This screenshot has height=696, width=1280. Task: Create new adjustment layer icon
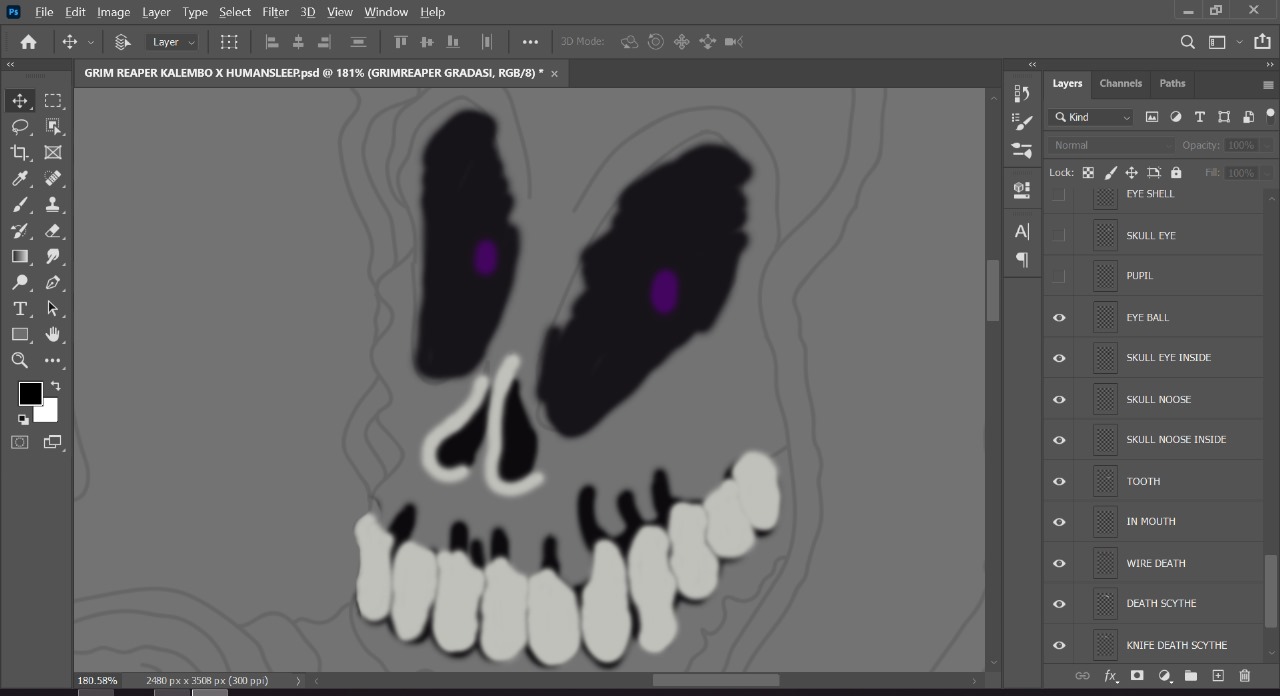(1164, 676)
